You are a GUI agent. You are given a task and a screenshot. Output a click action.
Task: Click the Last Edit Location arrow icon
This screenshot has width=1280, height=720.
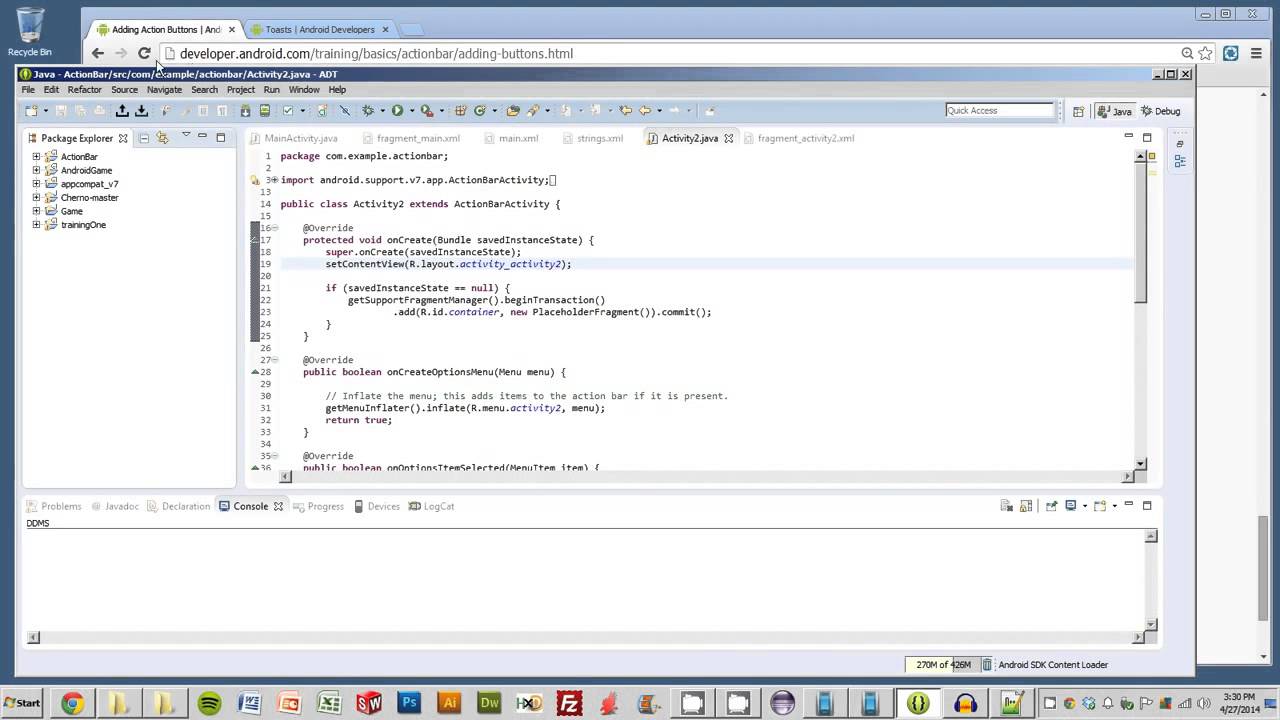(x=626, y=110)
